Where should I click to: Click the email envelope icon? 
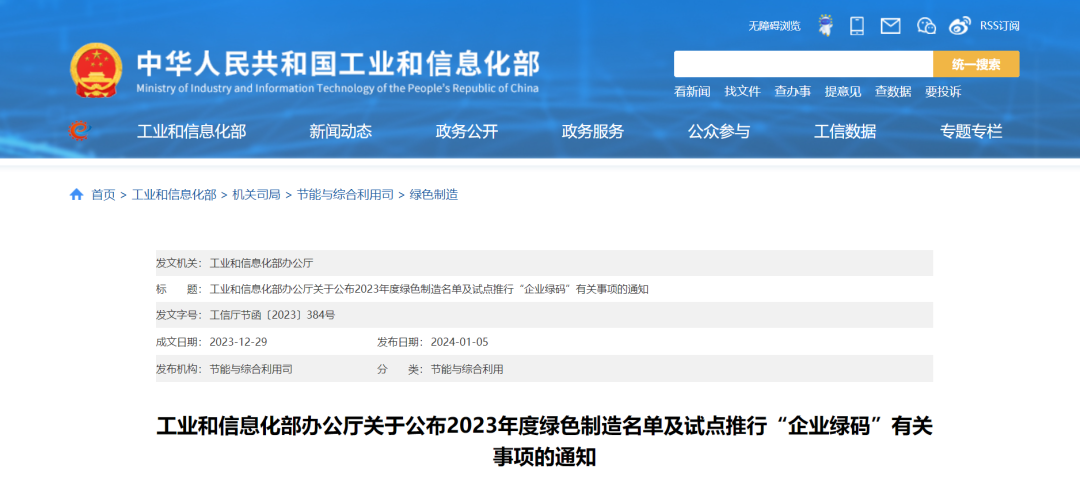click(x=891, y=26)
